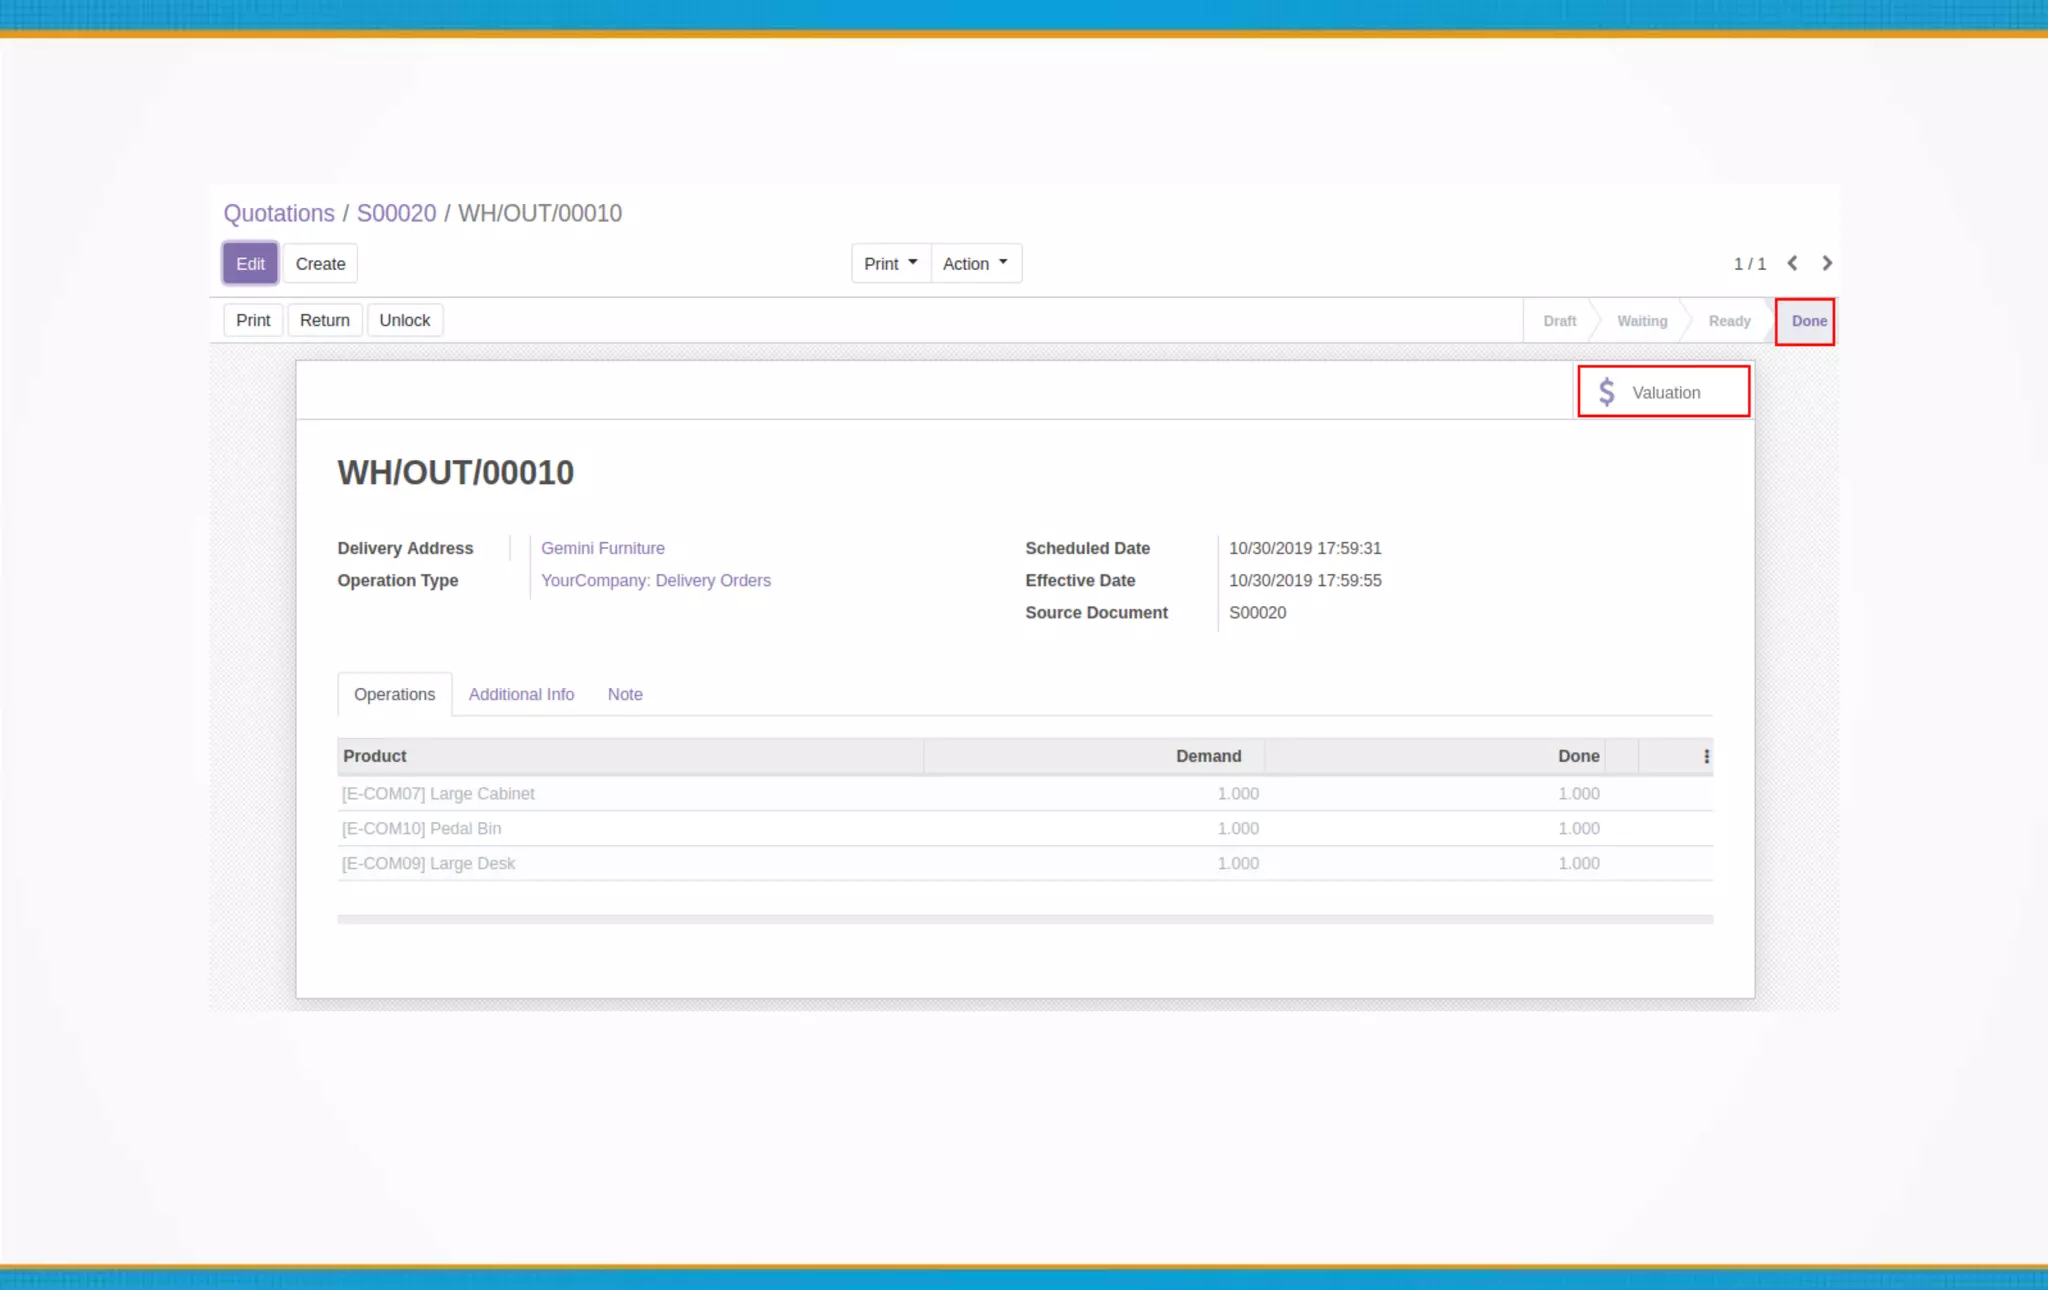Click the Create button

pyautogui.click(x=320, y=264)
